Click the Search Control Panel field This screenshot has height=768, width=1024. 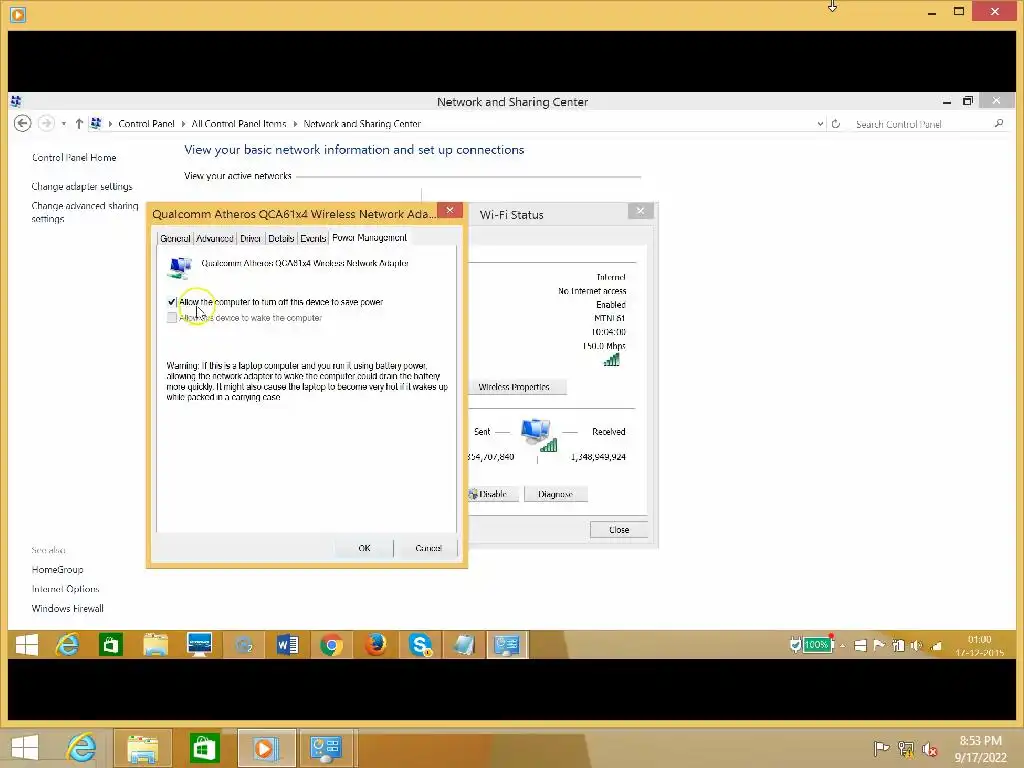[921, 124]
